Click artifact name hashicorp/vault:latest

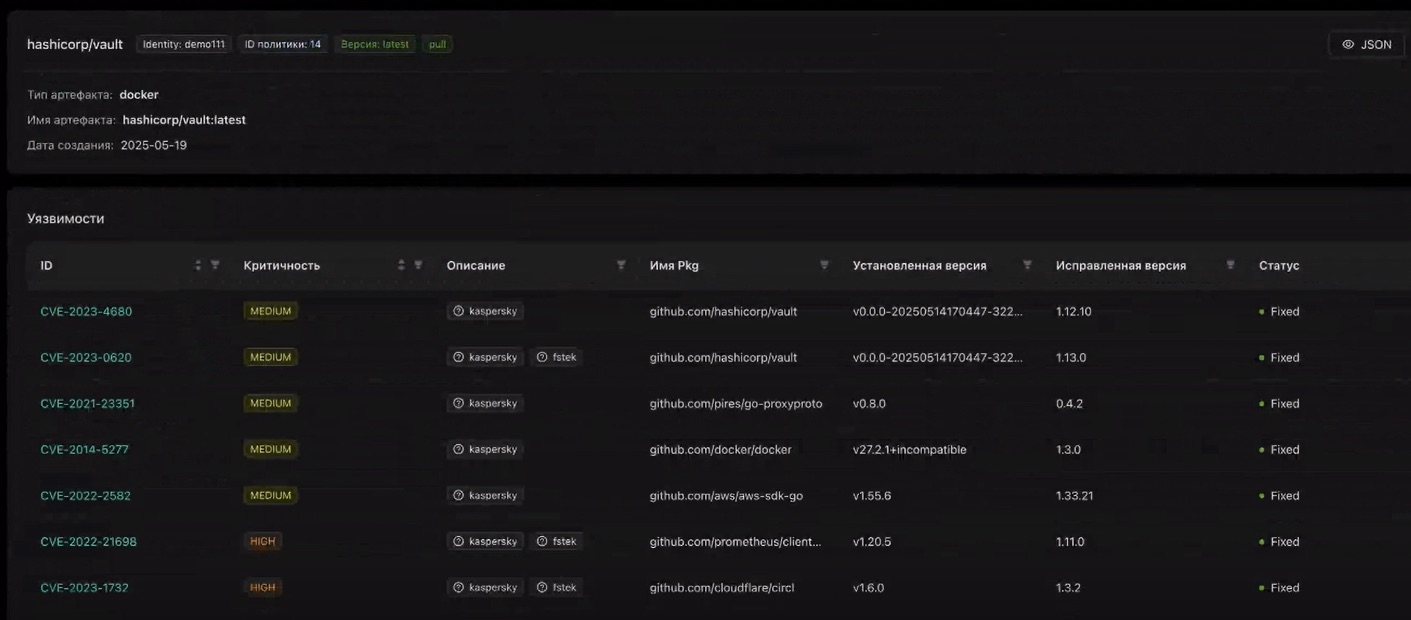point(184,120)
